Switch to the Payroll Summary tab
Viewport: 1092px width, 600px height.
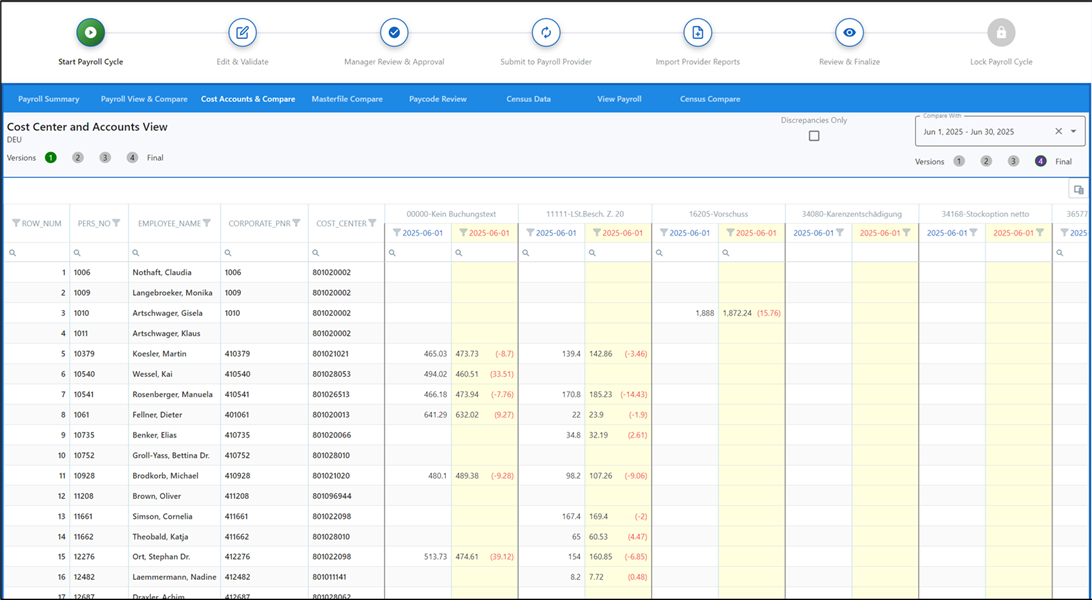[48, 98]
